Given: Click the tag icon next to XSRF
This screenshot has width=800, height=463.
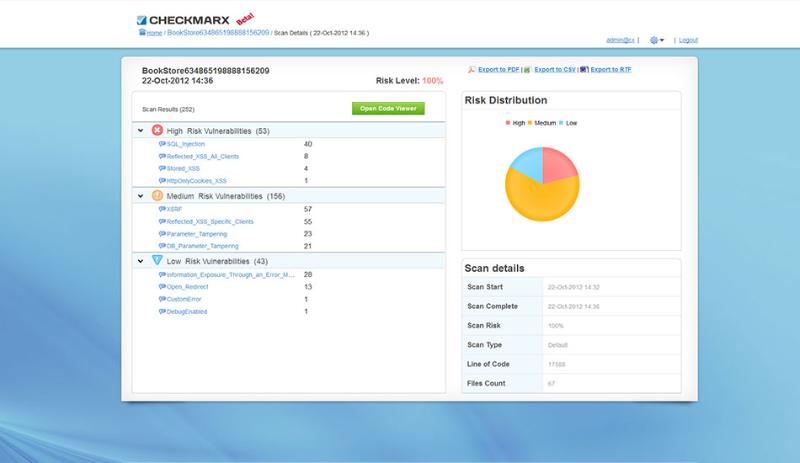Looking at the screenshot, I should point(162,209).
